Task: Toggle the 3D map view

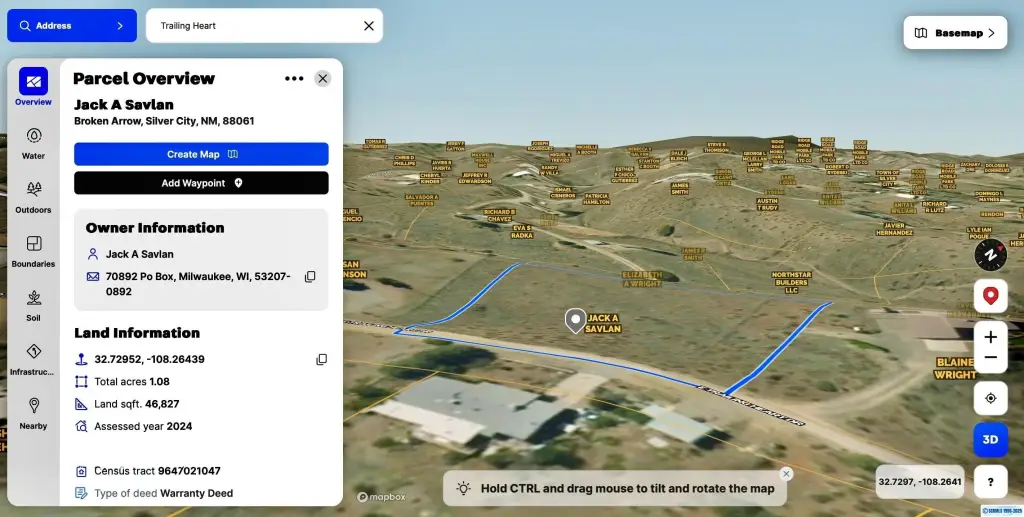Action: [991, 439]
